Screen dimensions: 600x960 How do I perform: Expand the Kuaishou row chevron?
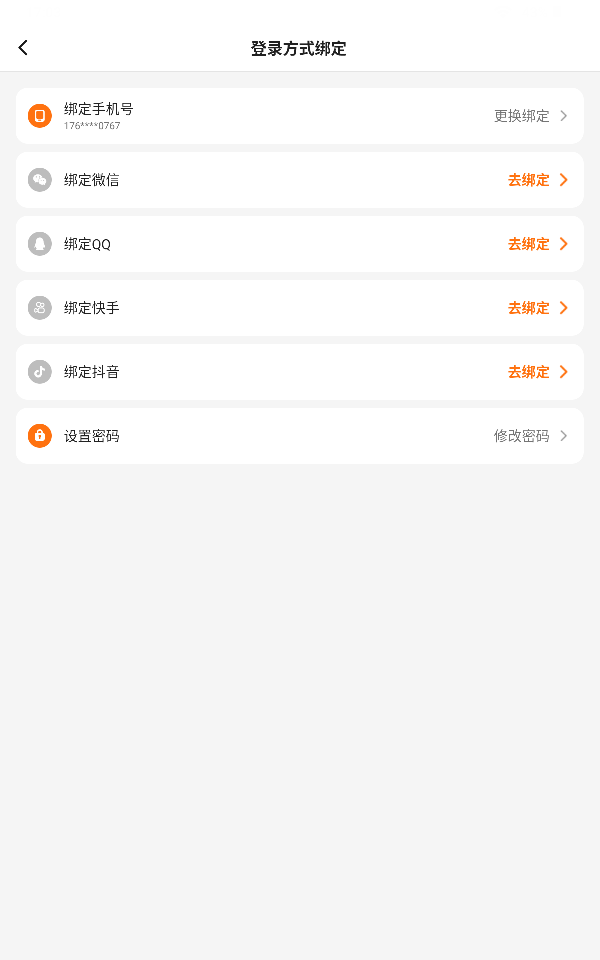click(x=564, y=308)
